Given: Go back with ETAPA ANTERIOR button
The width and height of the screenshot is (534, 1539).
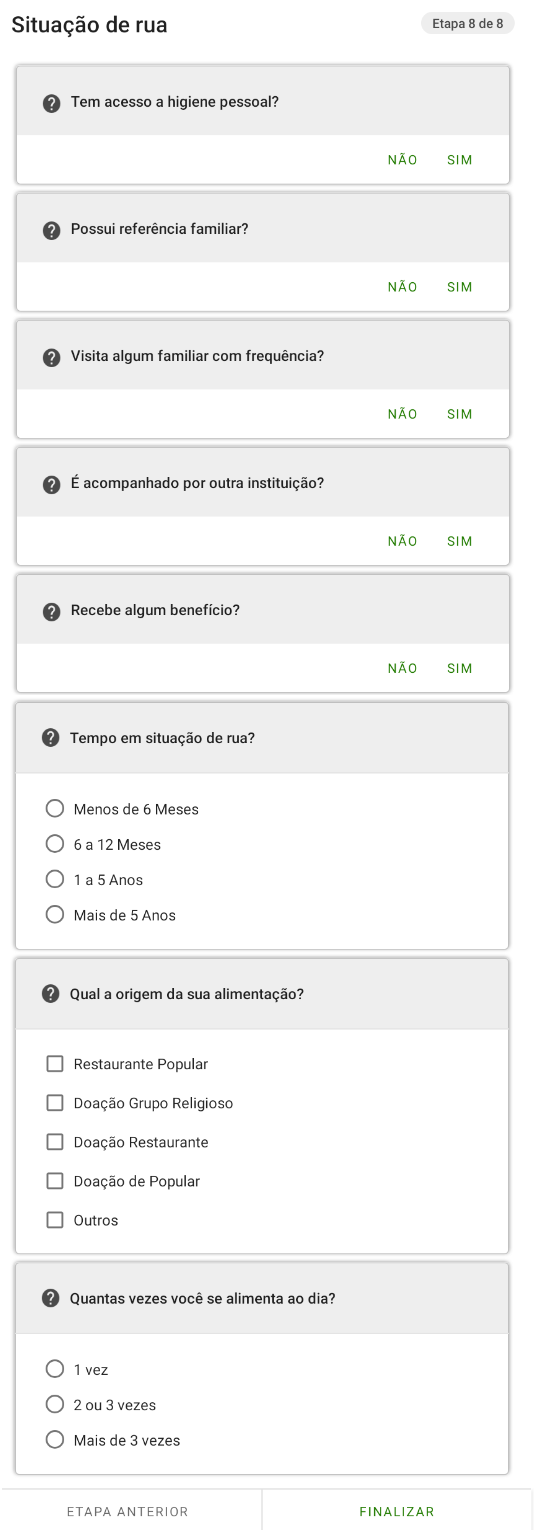Looking at the screenshot, I should pos(127,1512).
